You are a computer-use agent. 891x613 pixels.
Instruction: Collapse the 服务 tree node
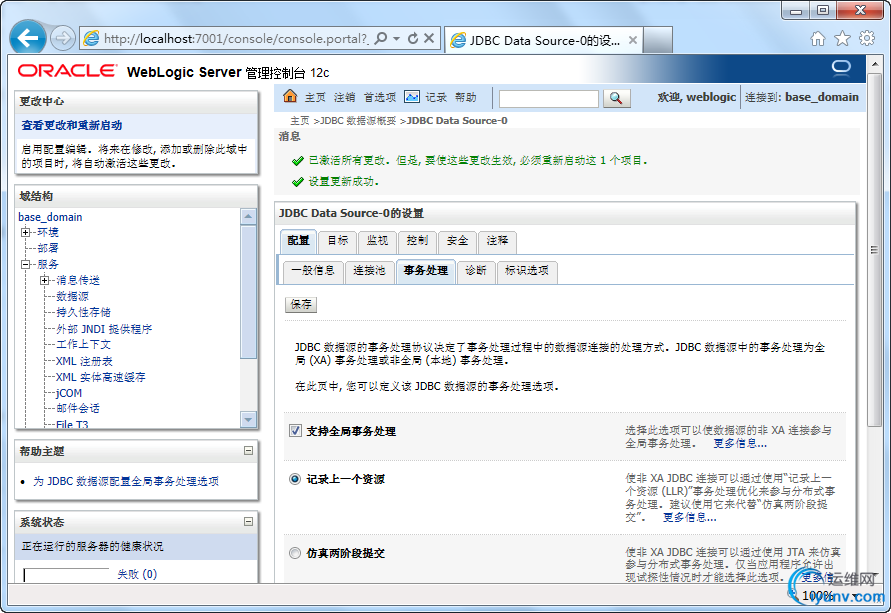pos(26,264)
